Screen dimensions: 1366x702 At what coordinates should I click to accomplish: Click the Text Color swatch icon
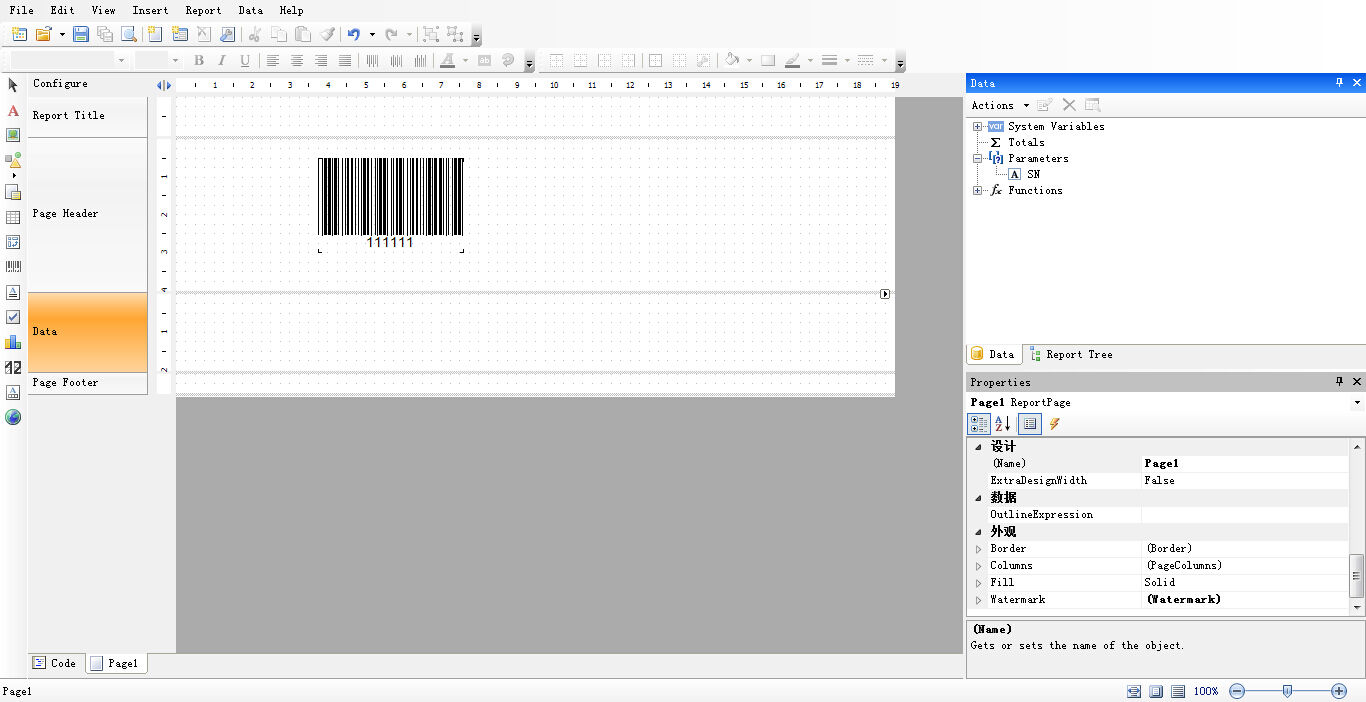point(447,60)
